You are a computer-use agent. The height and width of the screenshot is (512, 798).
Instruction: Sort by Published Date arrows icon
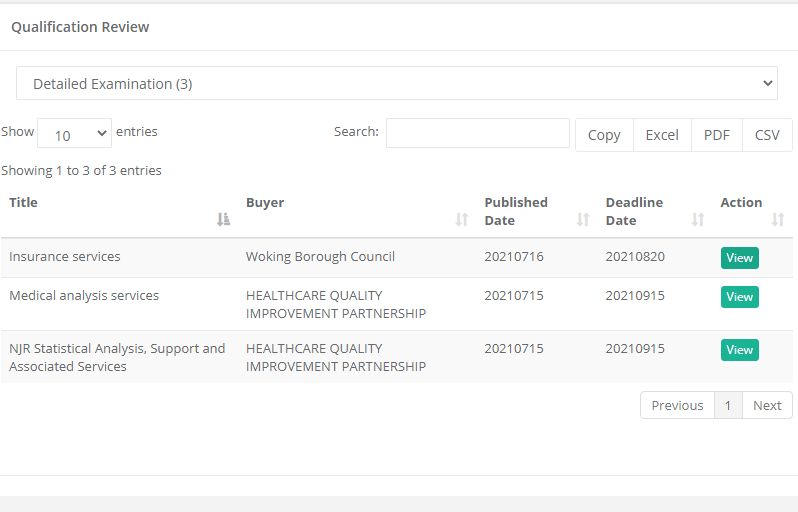[x=583, y=219]
